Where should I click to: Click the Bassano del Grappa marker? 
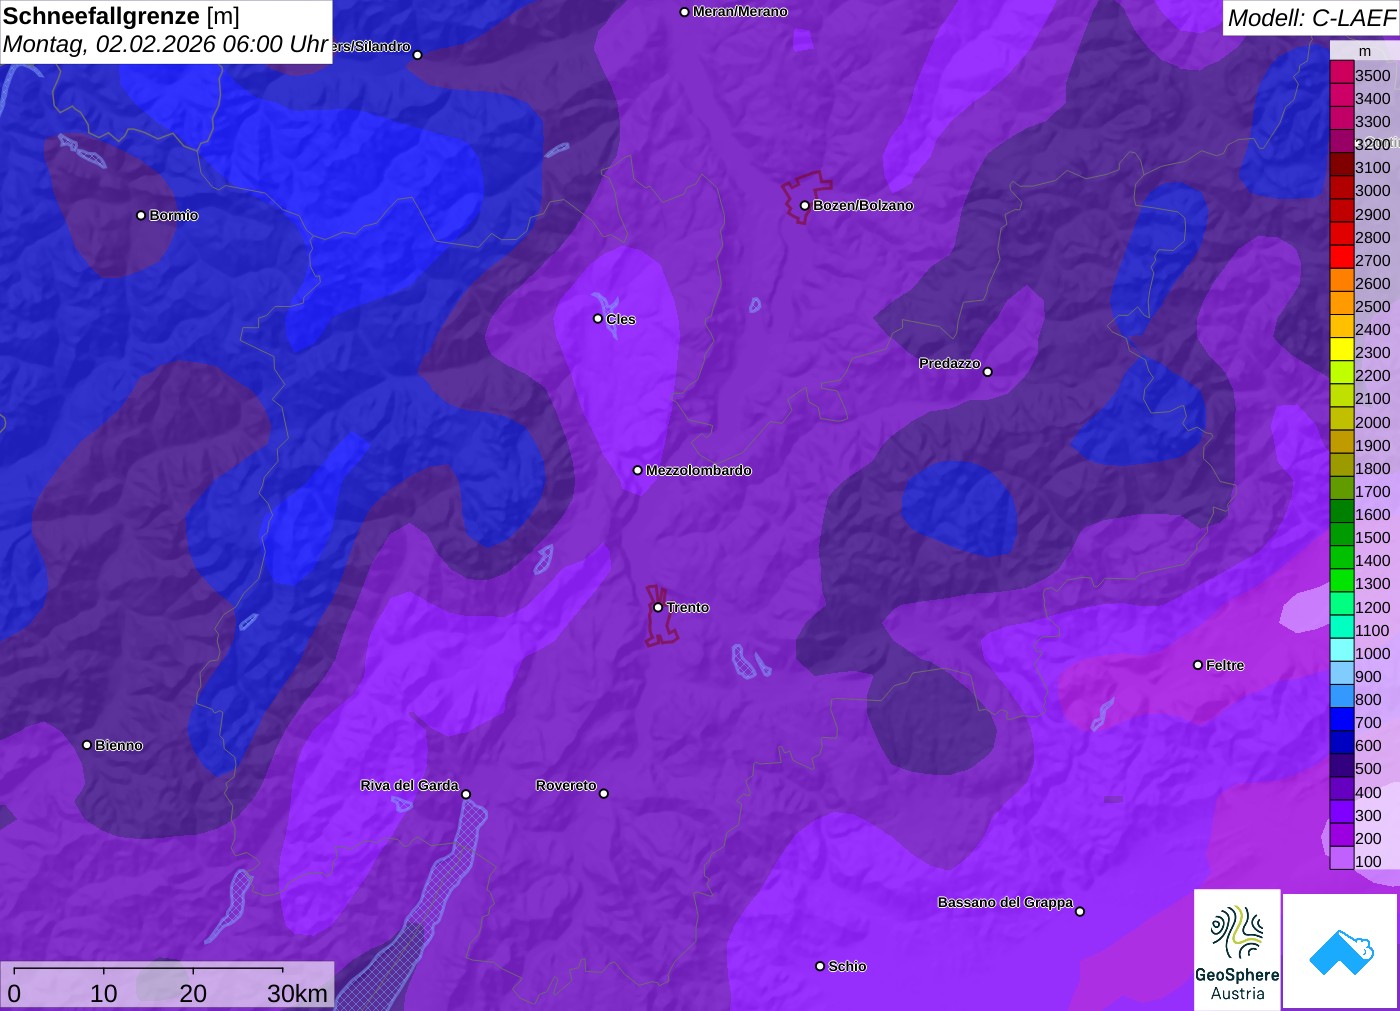tap(1080, 911)
